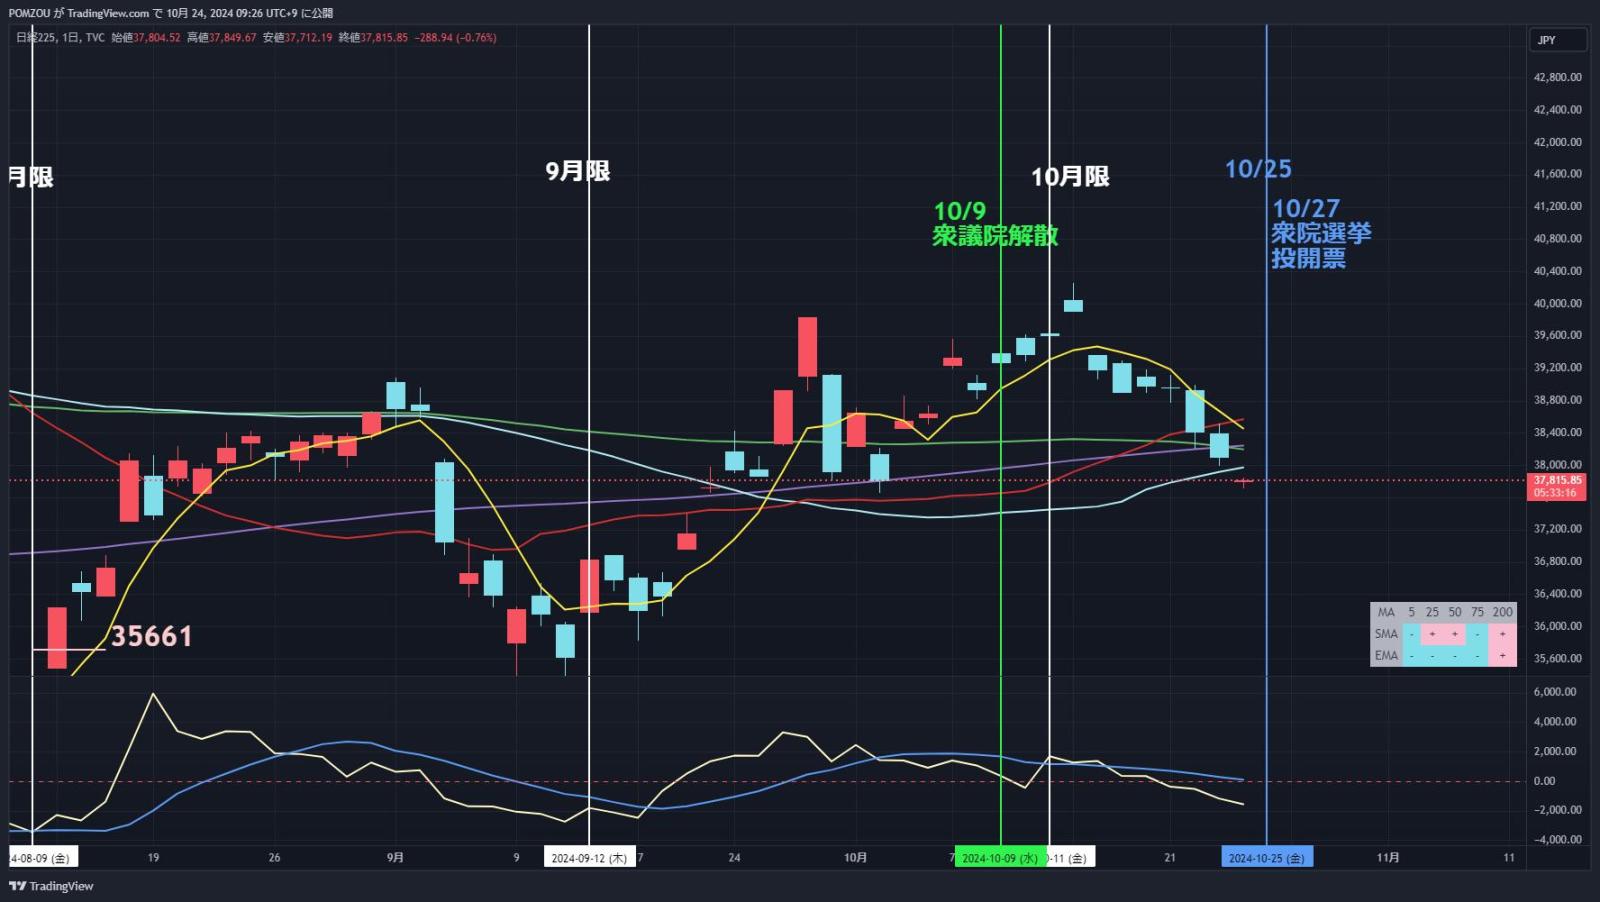This screenshot has height=902, width=1600.
Task: Click the 9月限 annotation label
Action: point(577,171)
